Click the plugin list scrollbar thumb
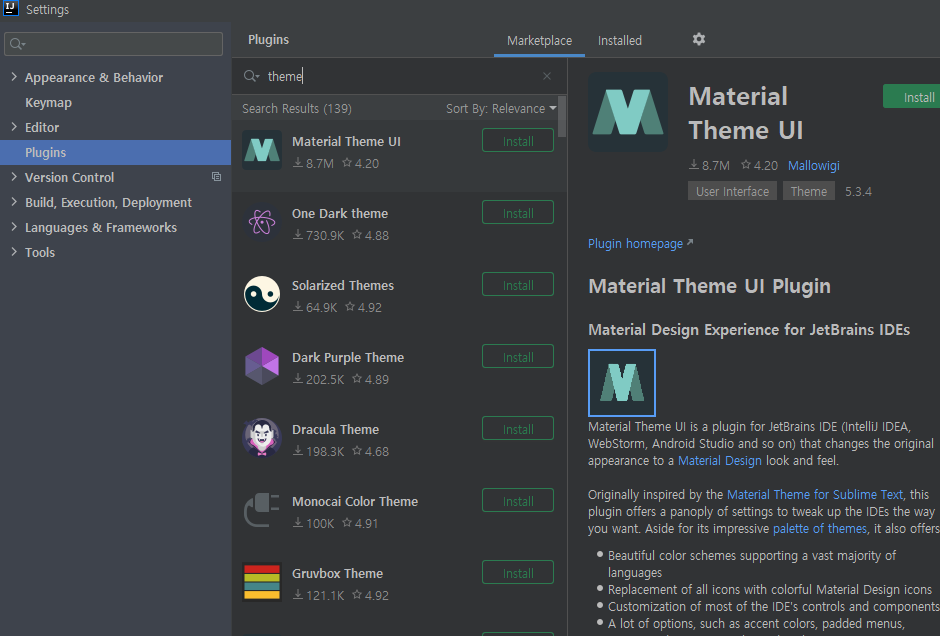This screenshot has height=636, width=940. pyautogui.click(x=562, y=116)
